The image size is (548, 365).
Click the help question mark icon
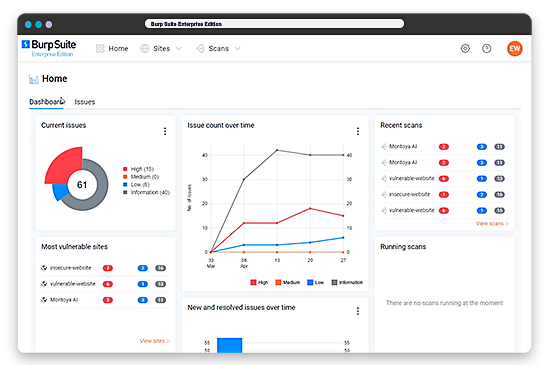(486, 49)
